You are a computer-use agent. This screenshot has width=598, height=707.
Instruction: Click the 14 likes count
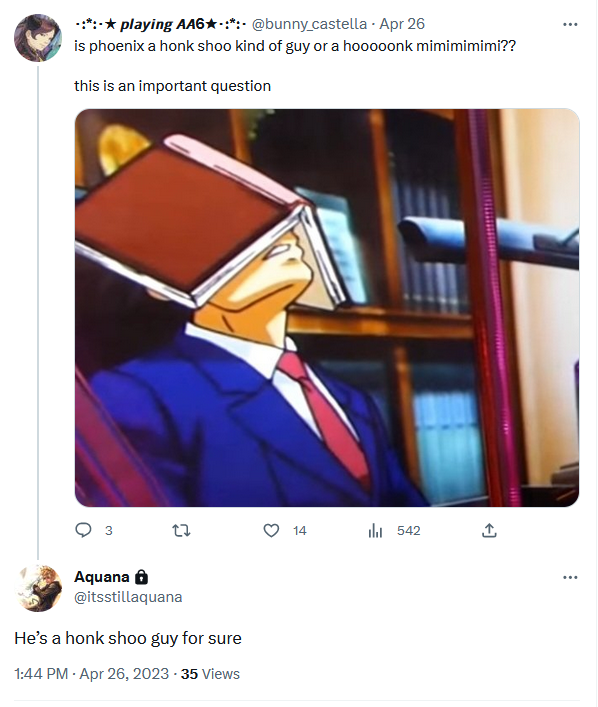(299, 531)
